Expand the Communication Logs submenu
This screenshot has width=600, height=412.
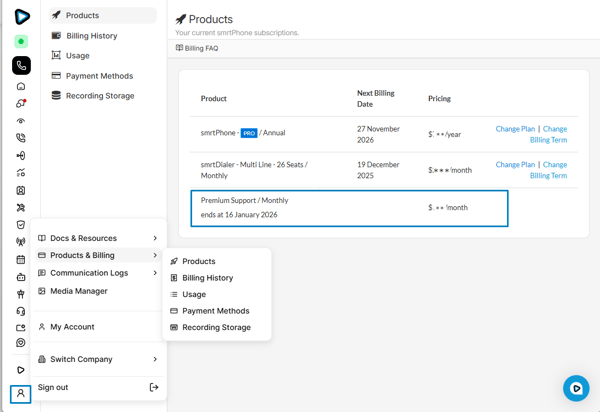98,273
